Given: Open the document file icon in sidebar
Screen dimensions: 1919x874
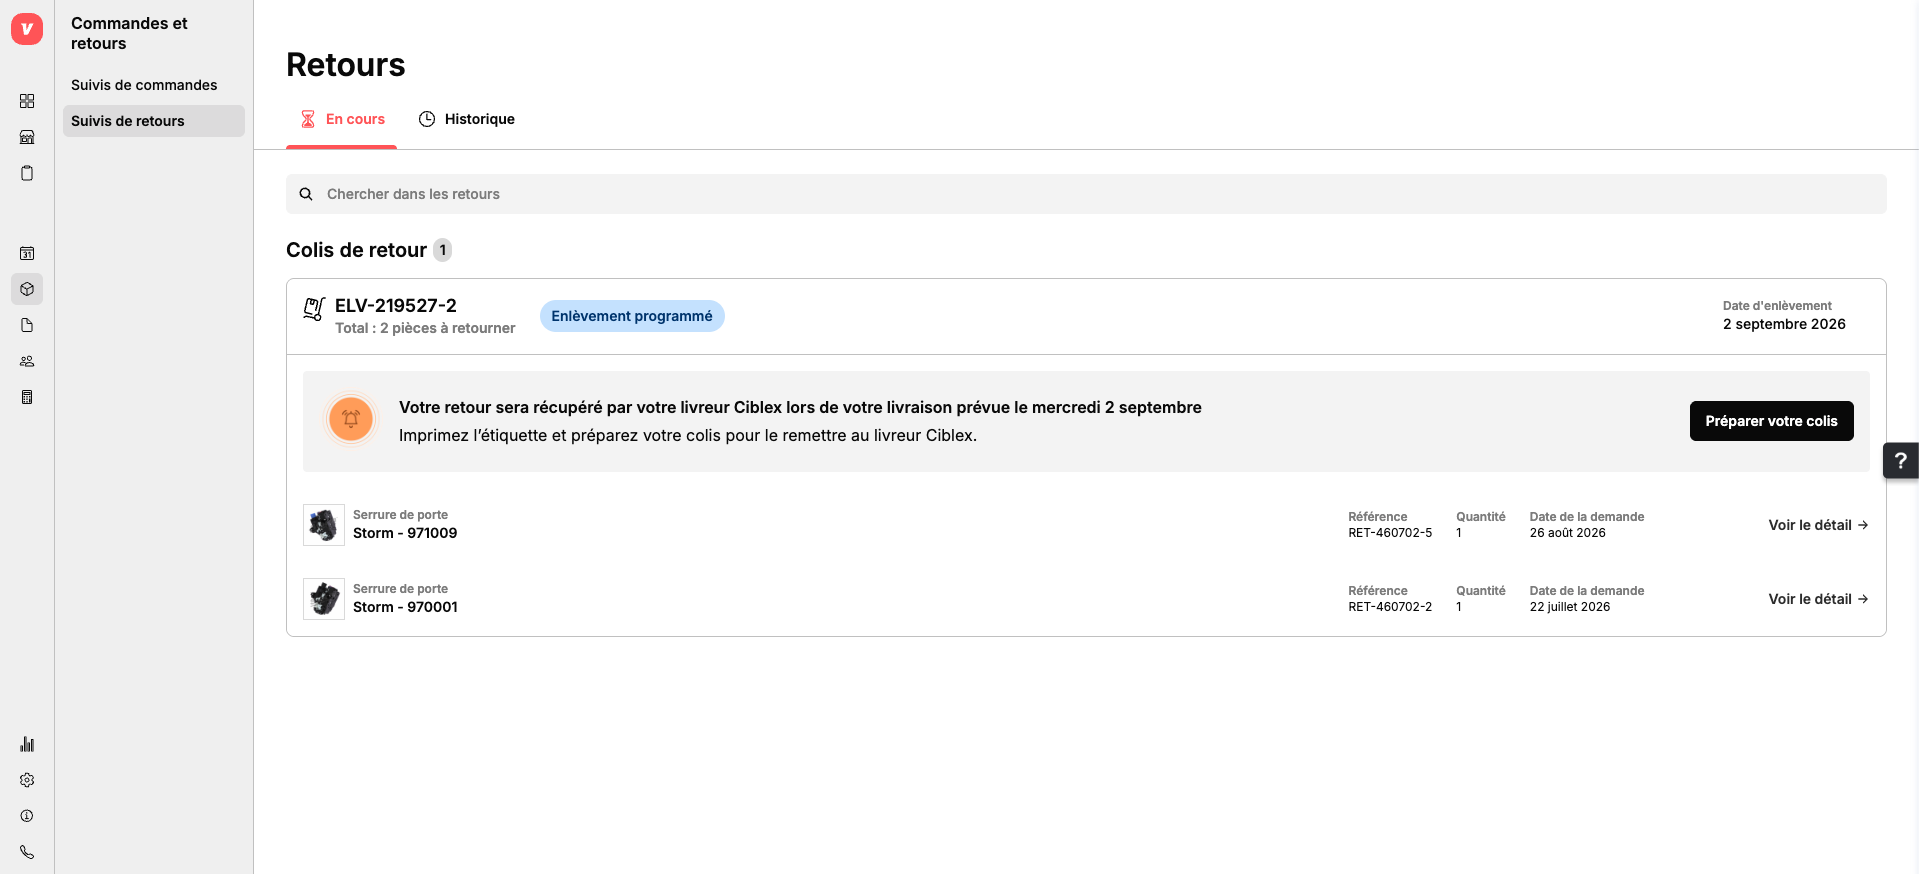Looking at the screenshot, I should [27, 325].
